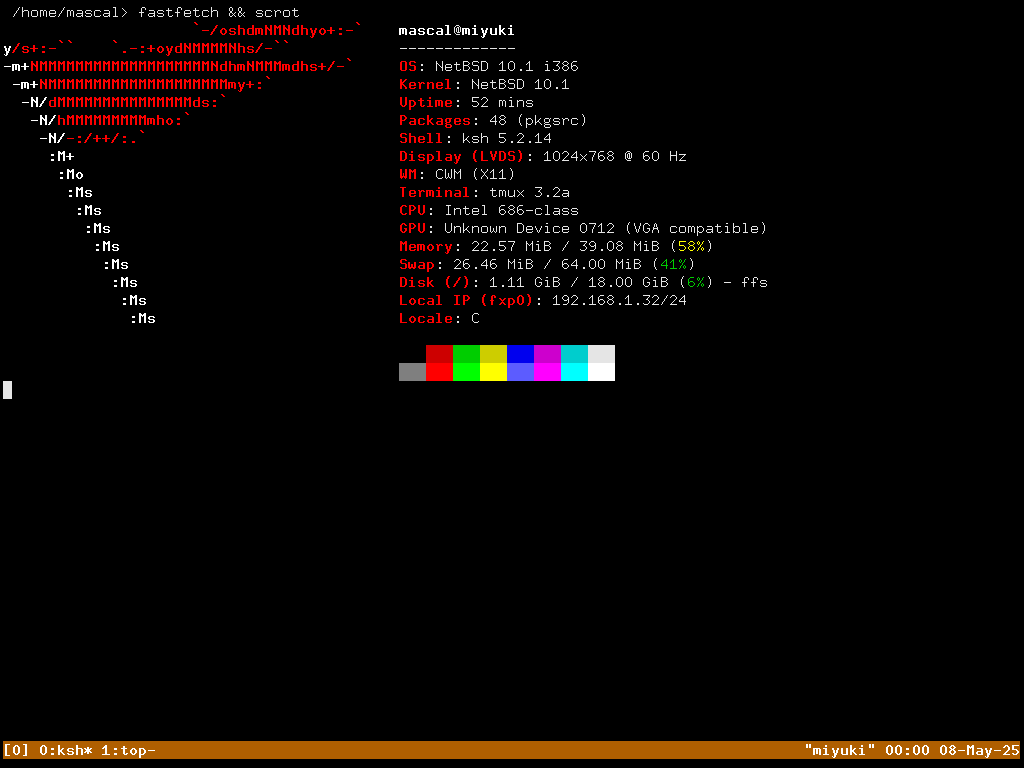Click the bright yellow color swatch

point(493,372)
